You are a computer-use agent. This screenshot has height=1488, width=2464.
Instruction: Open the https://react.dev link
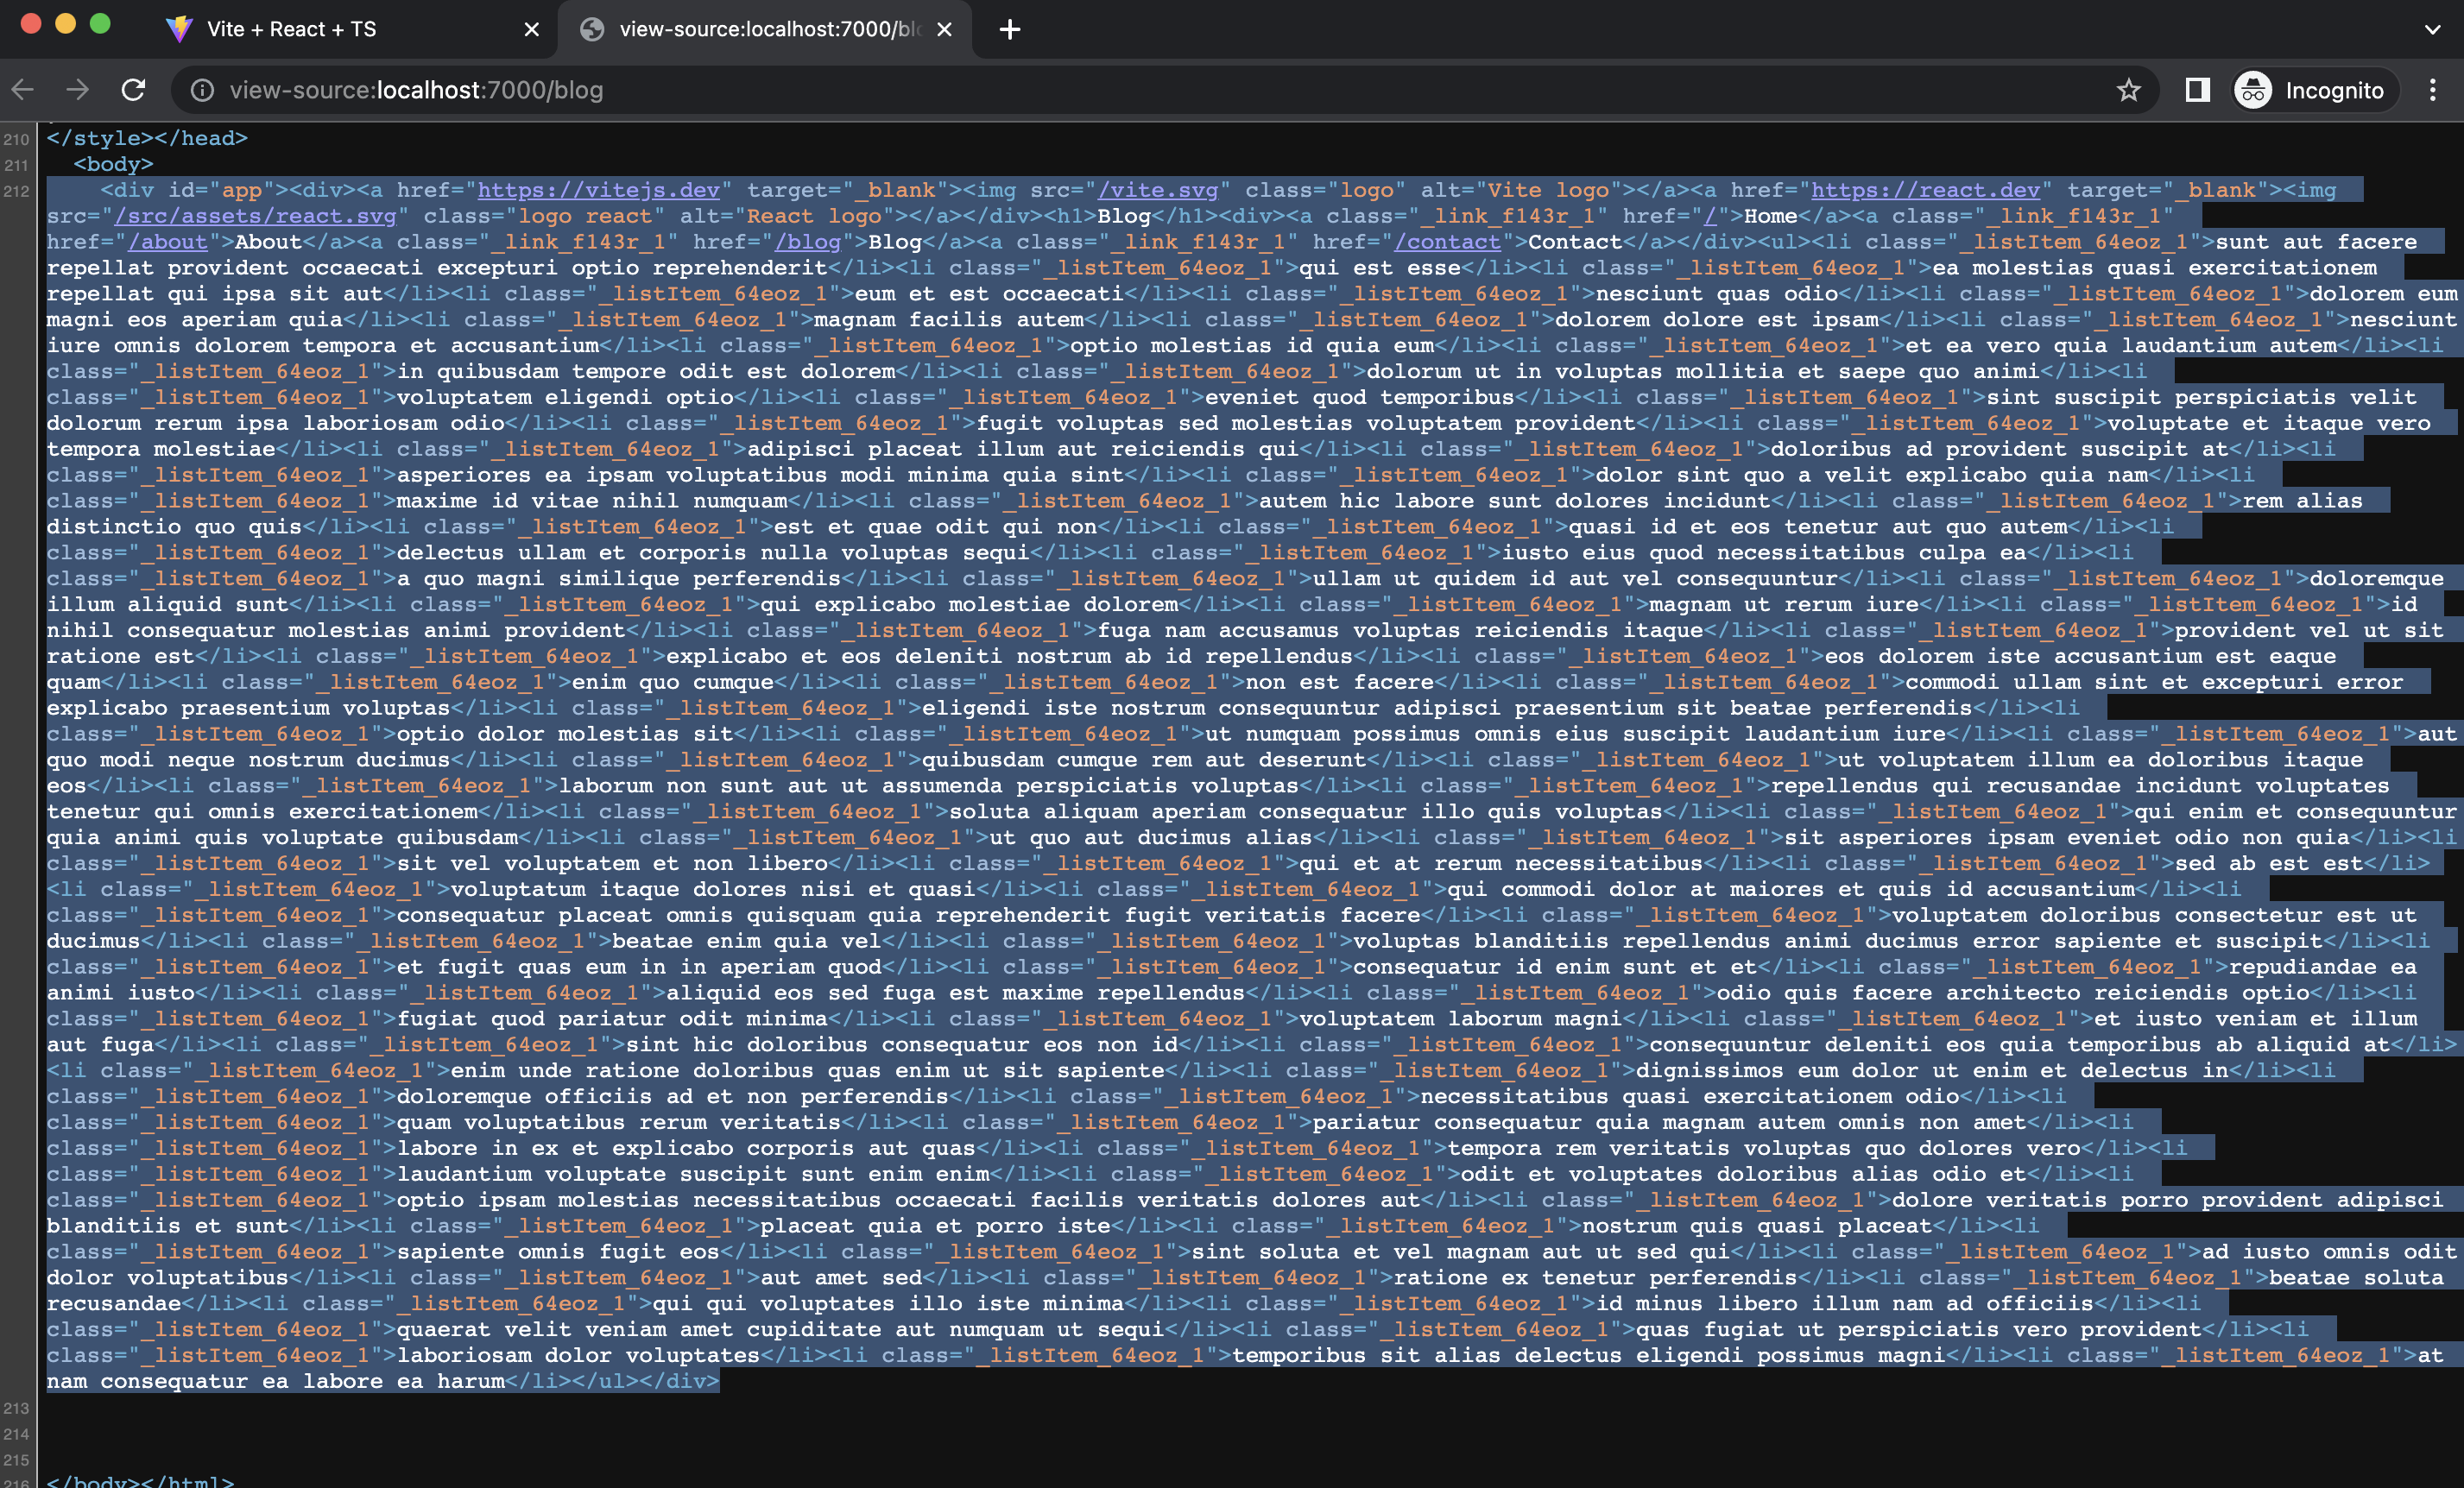pos(1925,190)
